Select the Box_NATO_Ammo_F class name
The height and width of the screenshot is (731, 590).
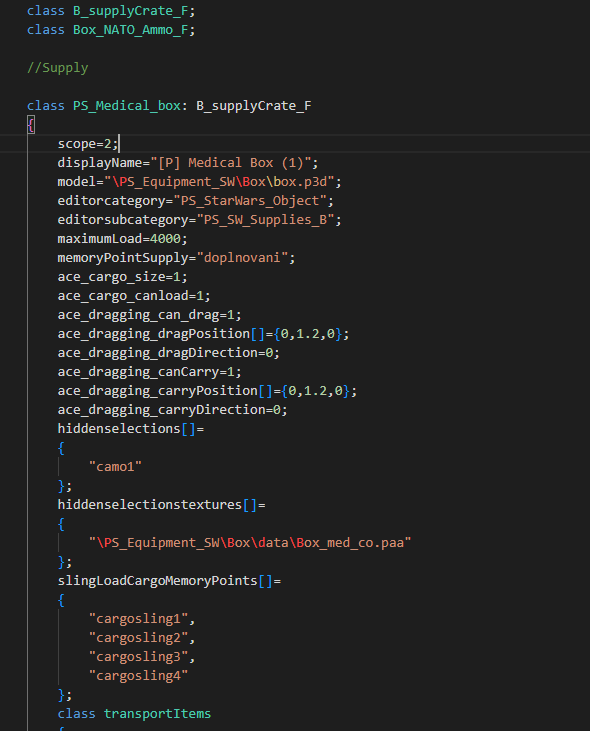tap(130, 29)
